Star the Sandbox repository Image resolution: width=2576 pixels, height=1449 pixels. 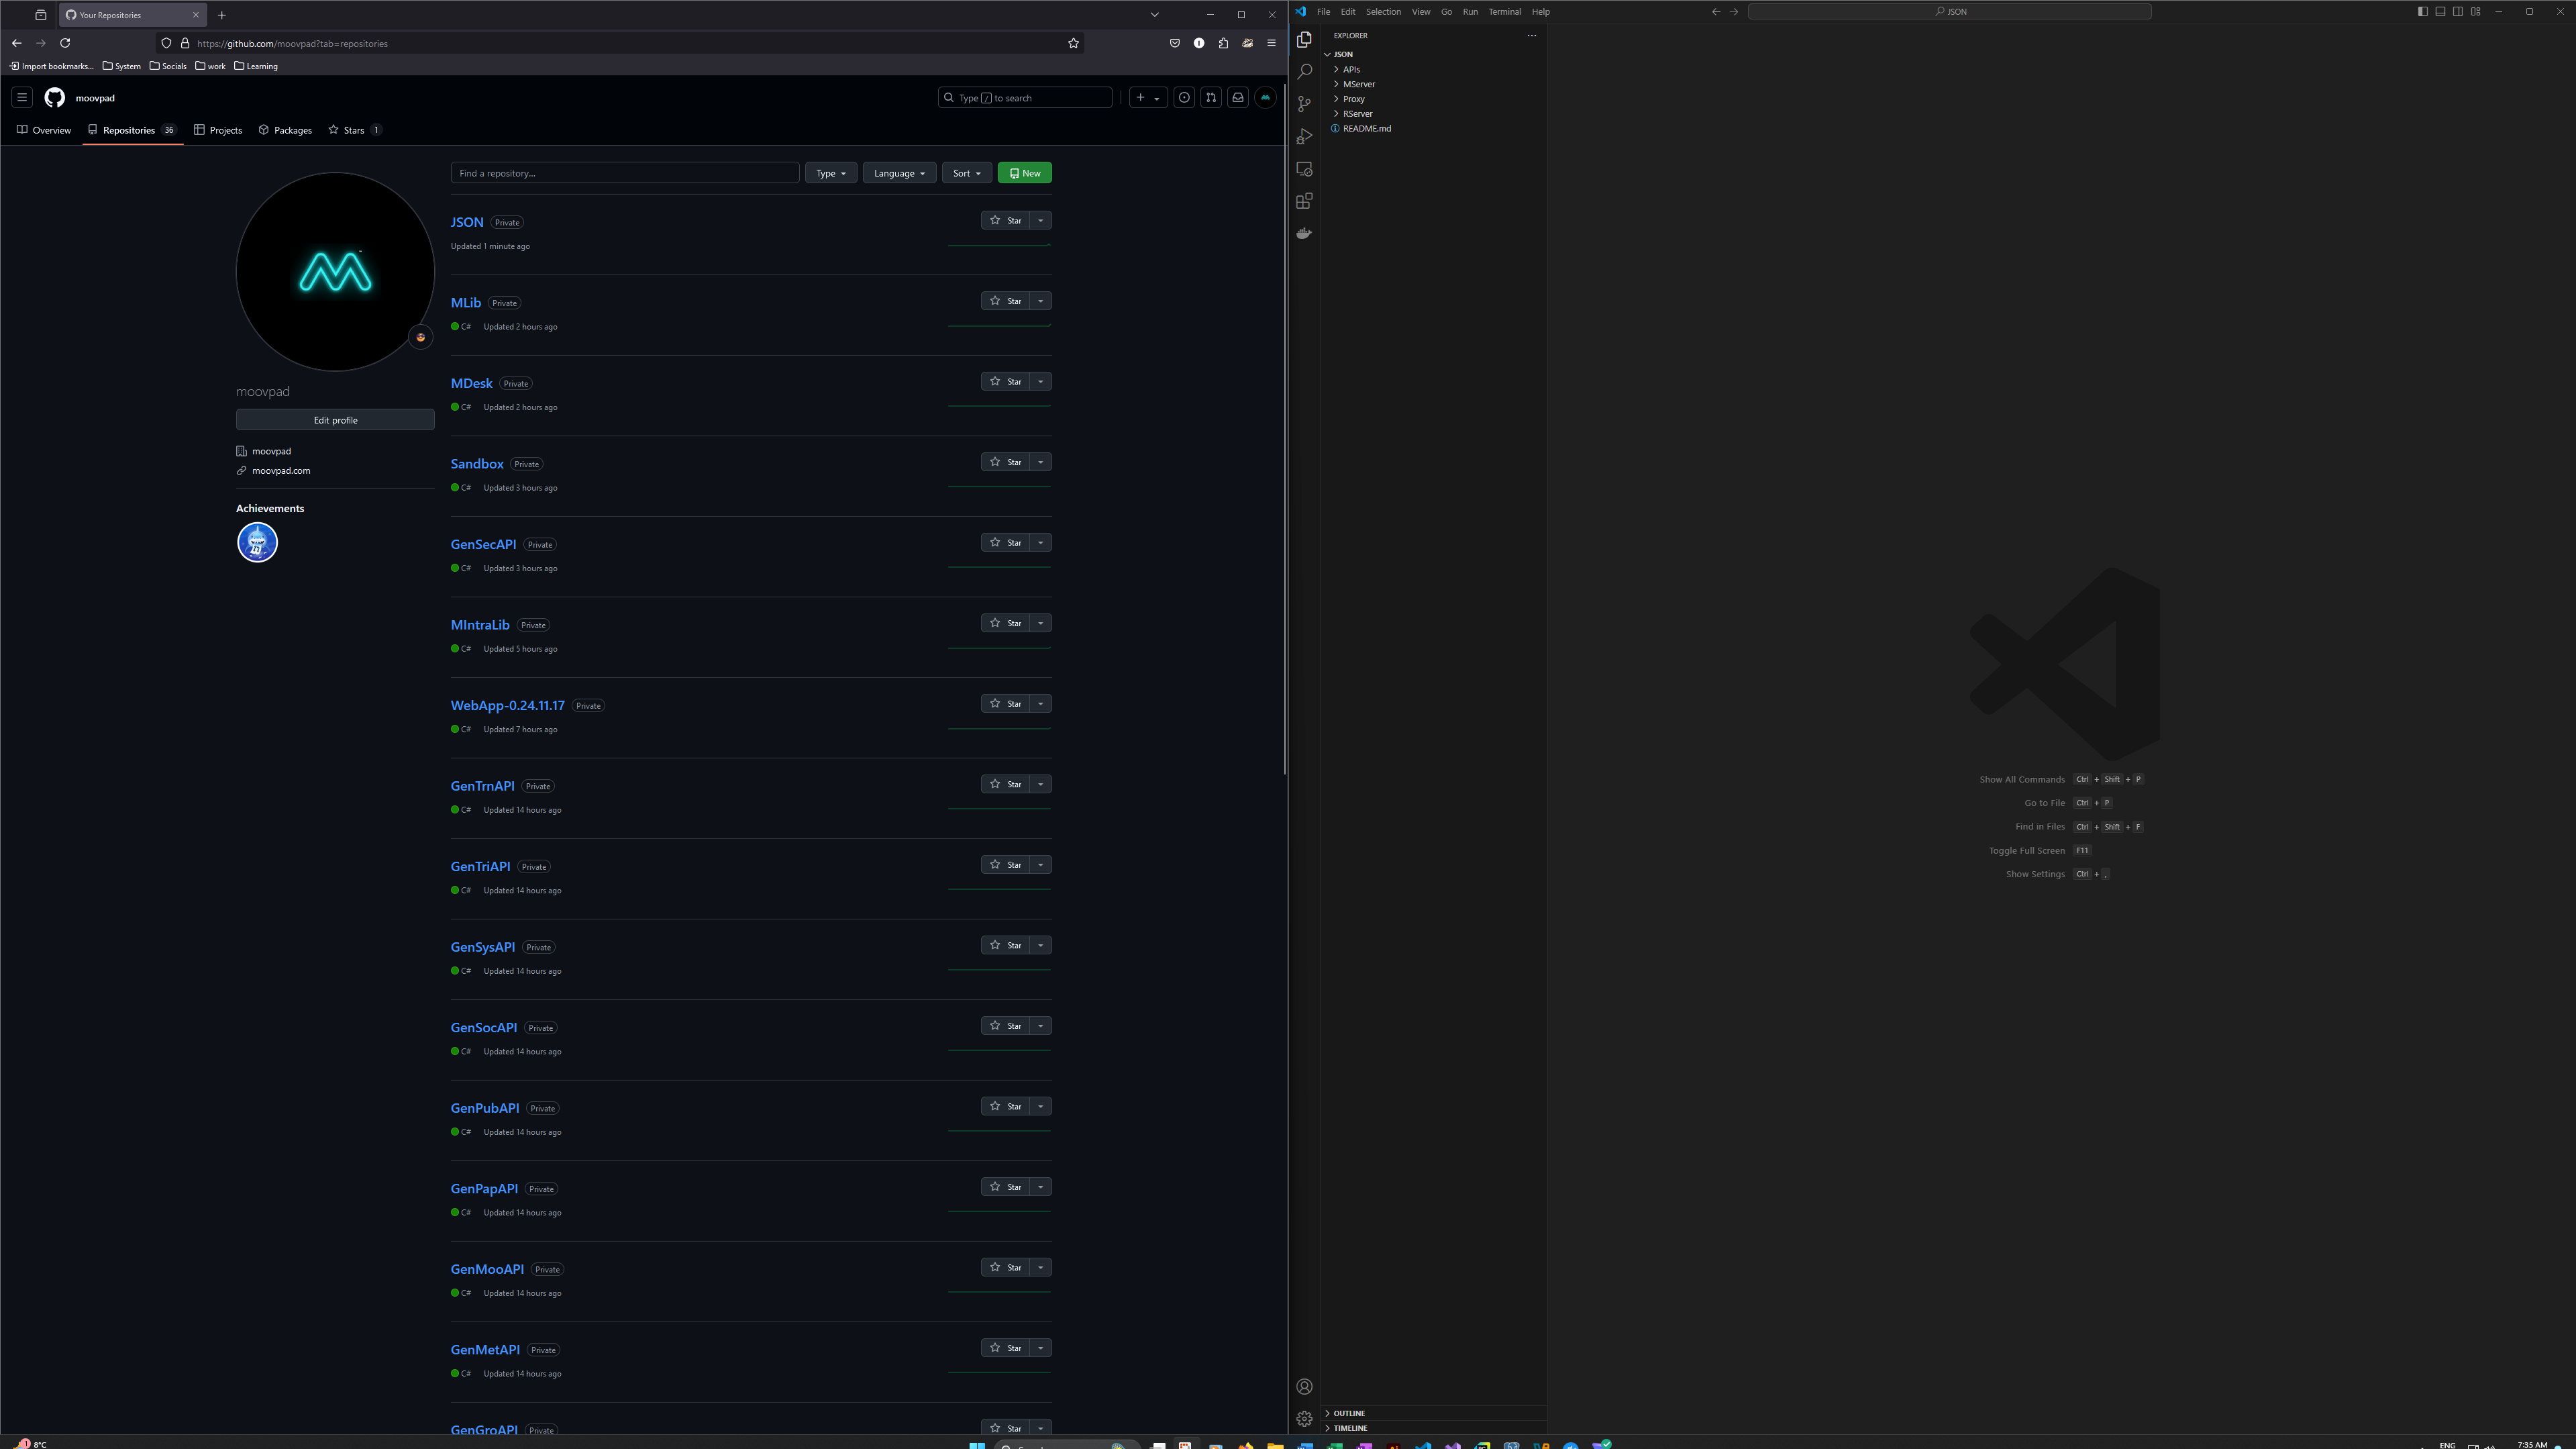pos(1005,462)
